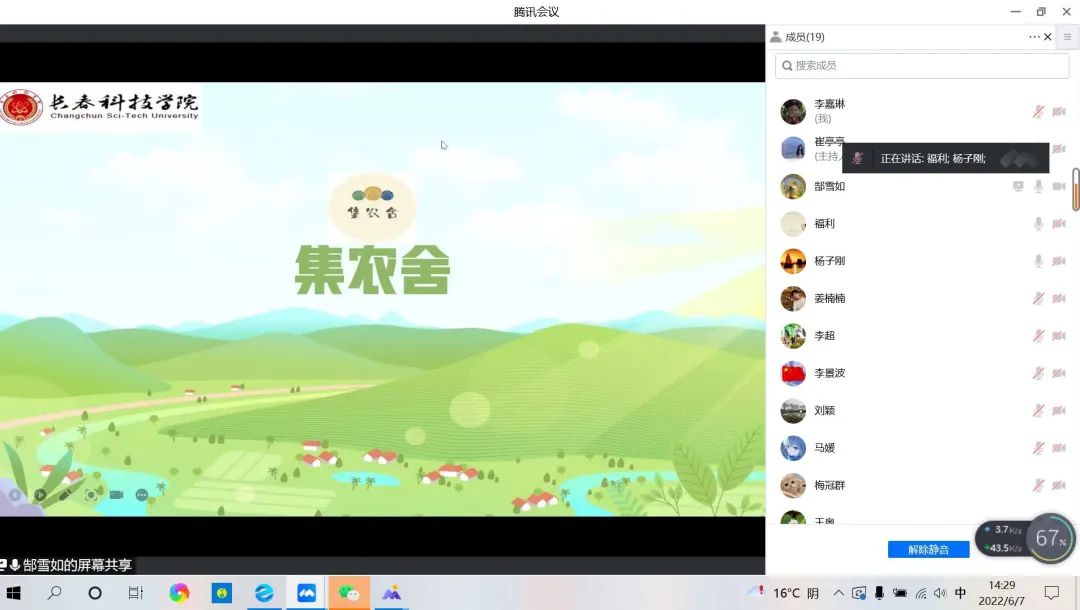This screenshot has height=610, width=1080.
Task: Click 郜雪如's screen sharing icon
Action: tap(1018, 186)
